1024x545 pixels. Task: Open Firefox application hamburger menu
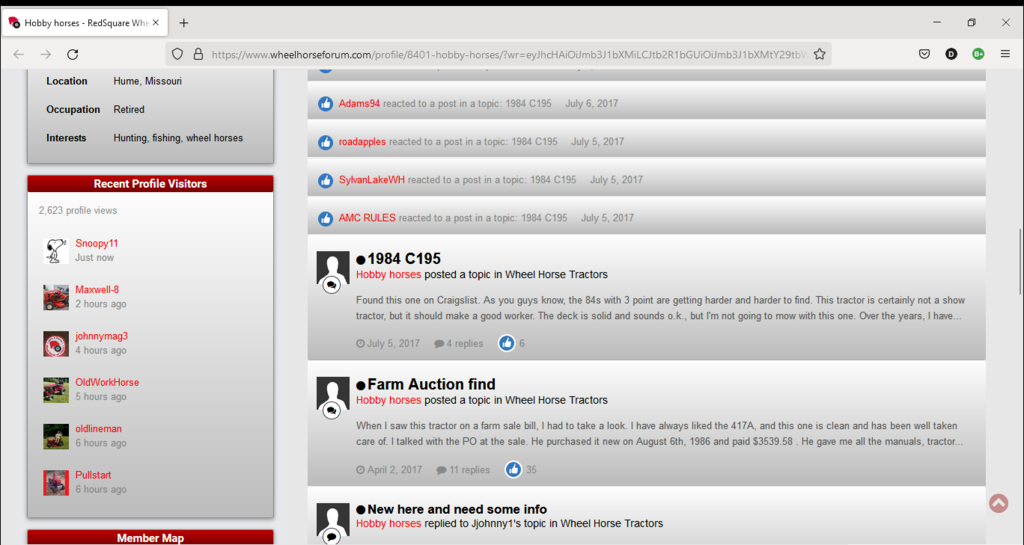click(x=1004, y=54)
